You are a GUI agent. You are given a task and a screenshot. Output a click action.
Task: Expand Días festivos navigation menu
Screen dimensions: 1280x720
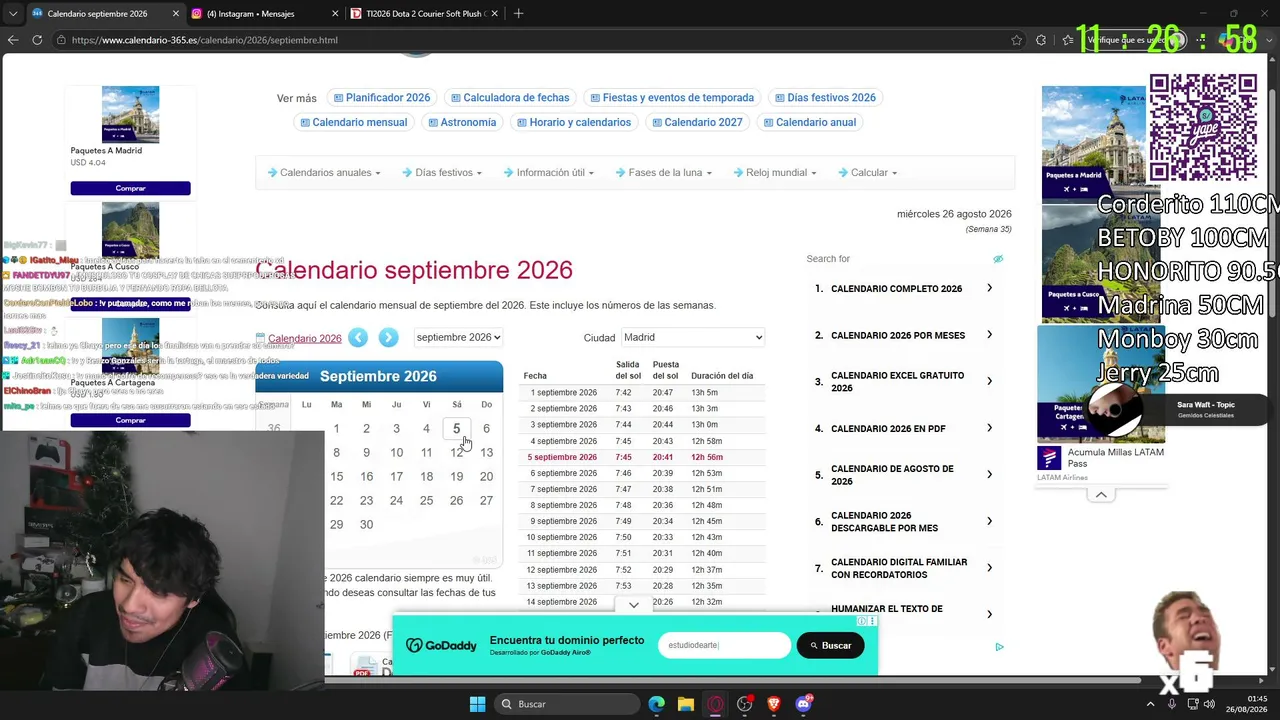click(x=442, y=172)
